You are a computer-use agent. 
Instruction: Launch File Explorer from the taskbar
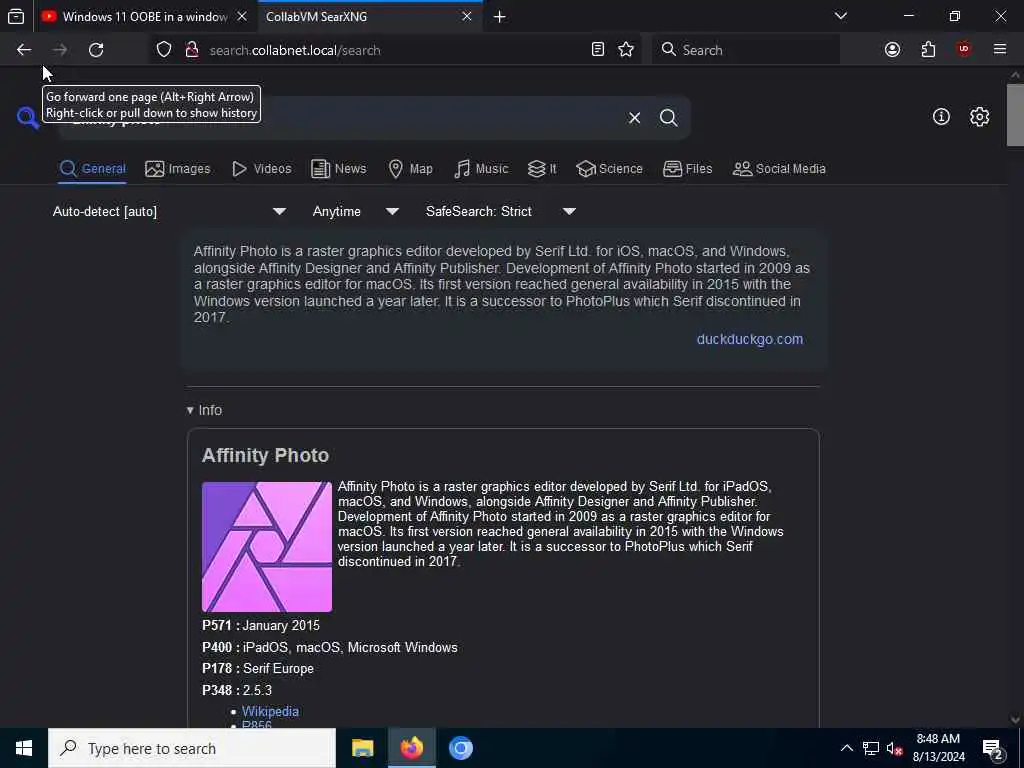pyautogui.click(x=362, y=748)
